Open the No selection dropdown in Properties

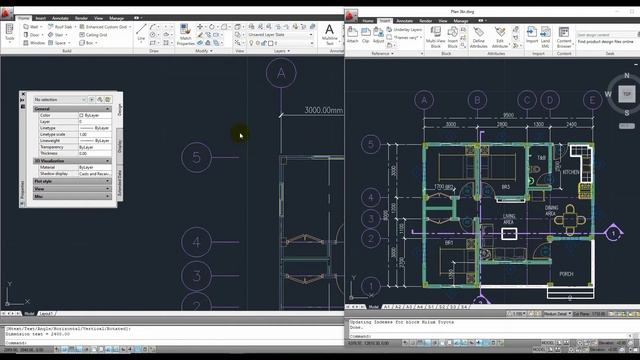point(60,100)
